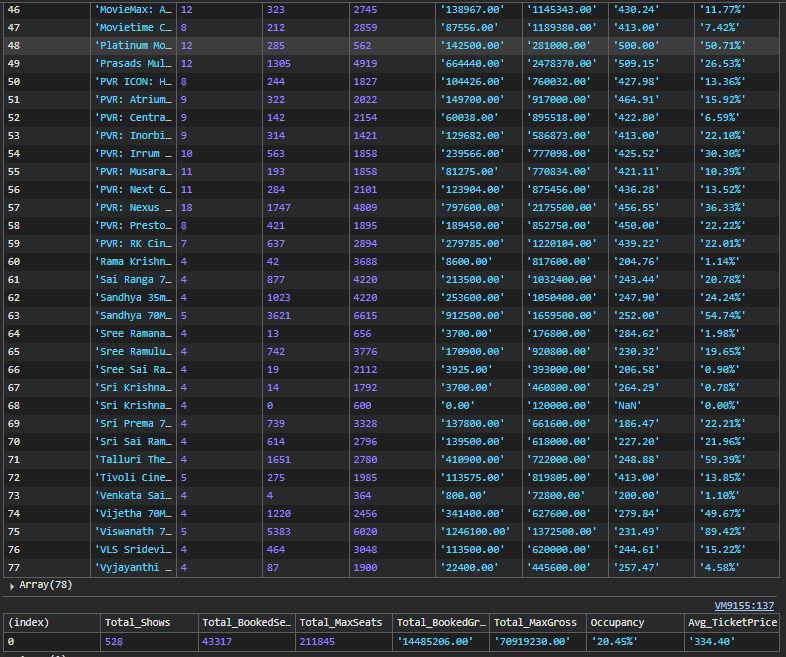Click the 'PVR: RK Cin… cell
This screenshot has height=657, width=786.
pyautogui.click(x=133, y=244)
